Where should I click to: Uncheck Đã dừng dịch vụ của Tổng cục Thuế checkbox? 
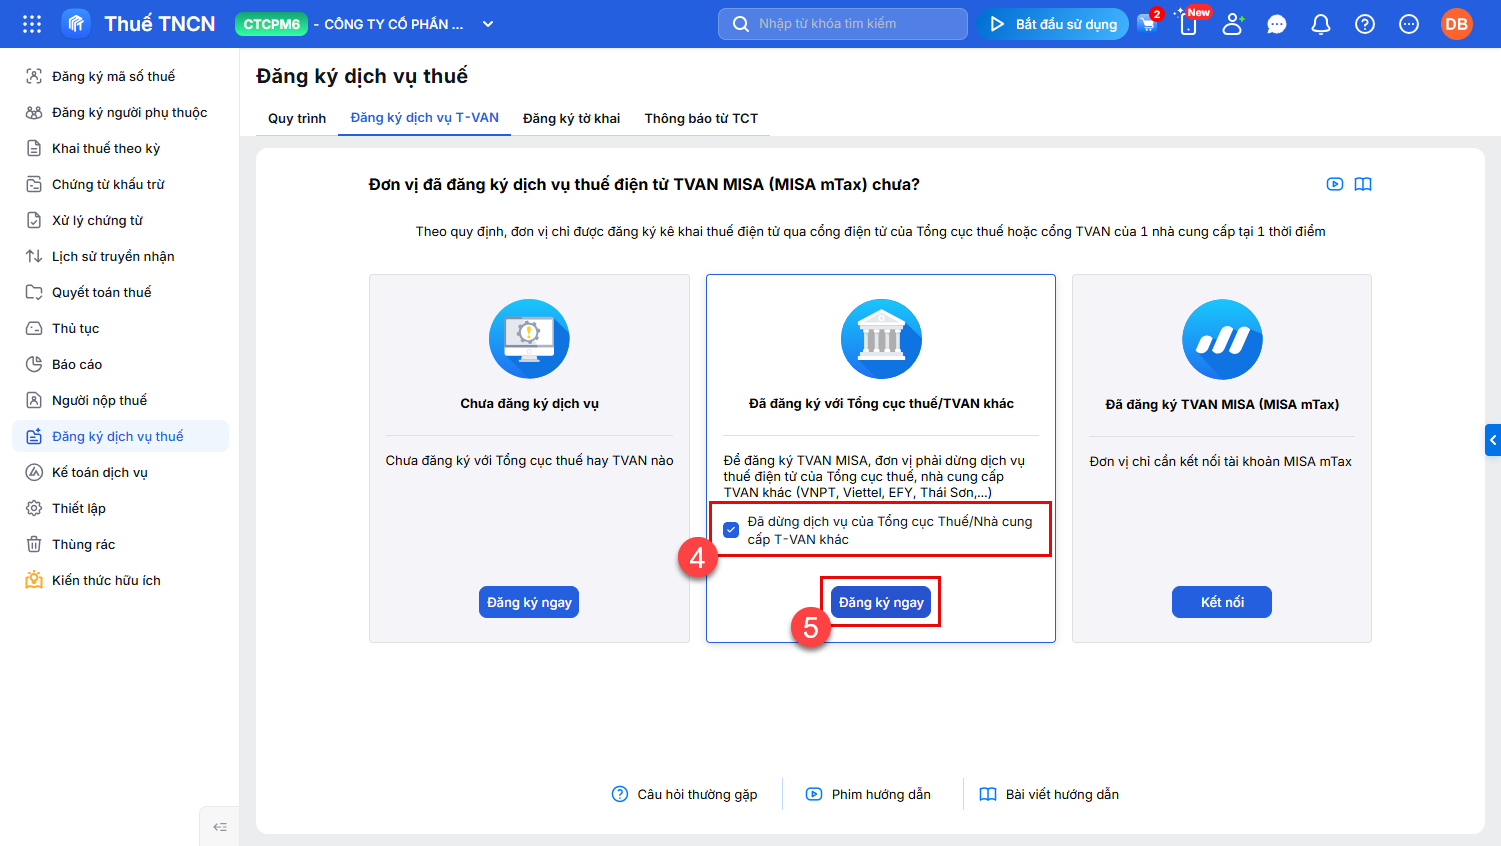tap(731, 530)
